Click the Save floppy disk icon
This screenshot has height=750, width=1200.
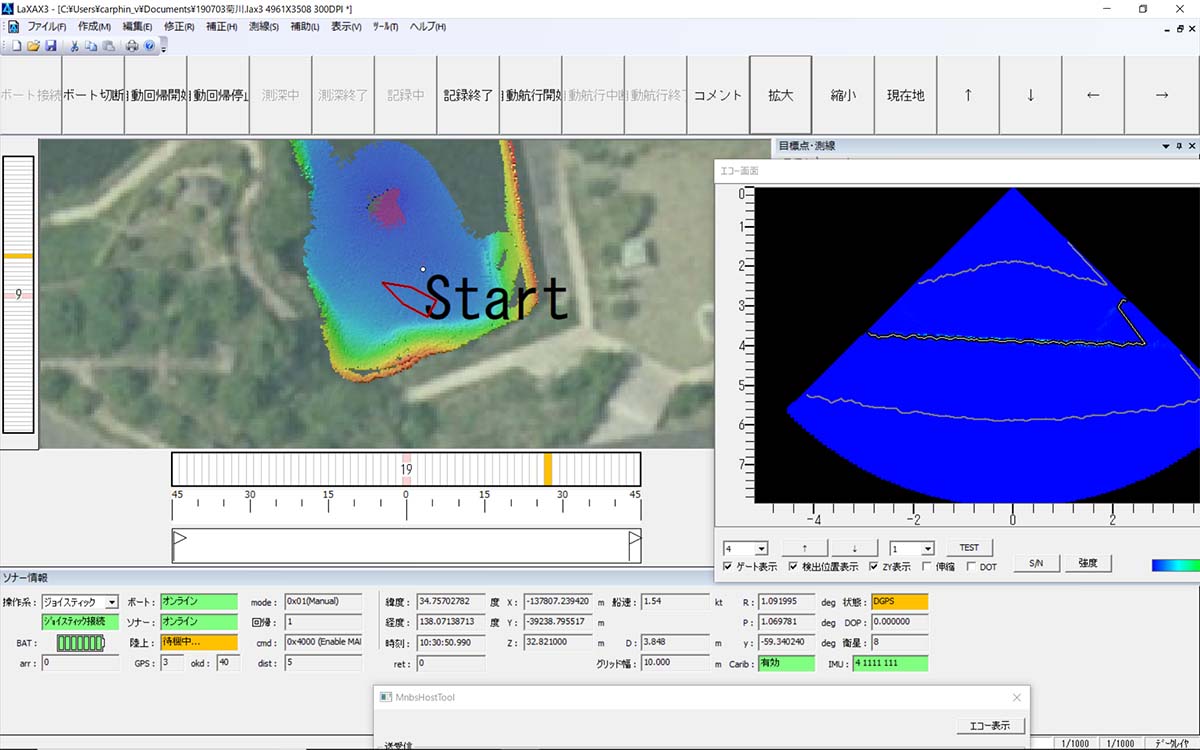[50, 46]
